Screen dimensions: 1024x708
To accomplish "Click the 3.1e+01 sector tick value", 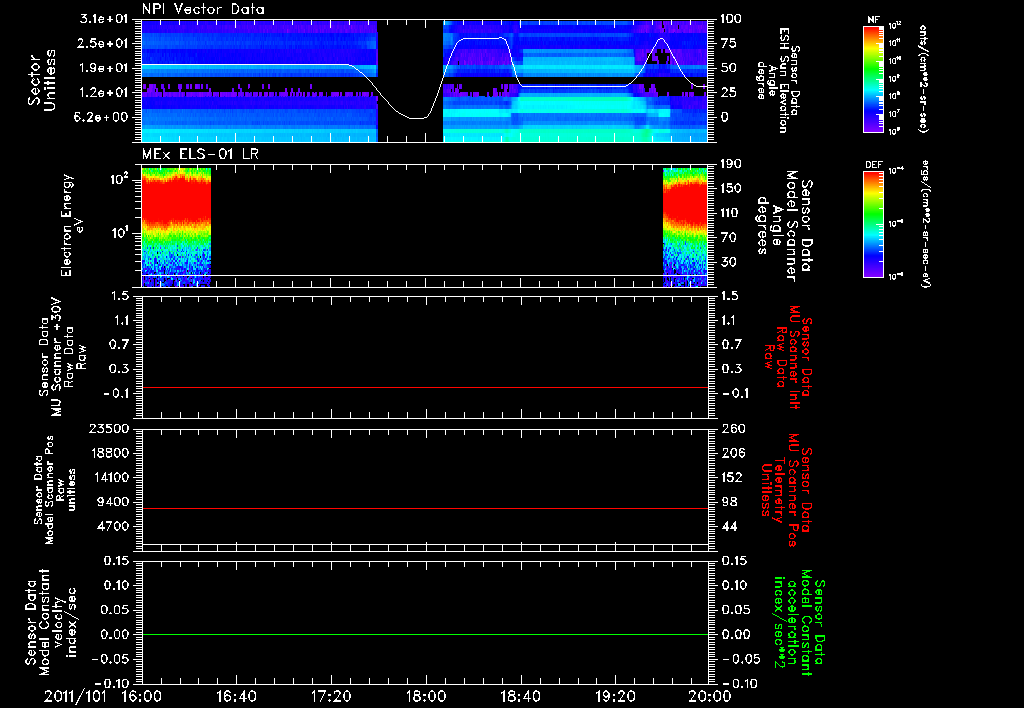I will (104, 19).
